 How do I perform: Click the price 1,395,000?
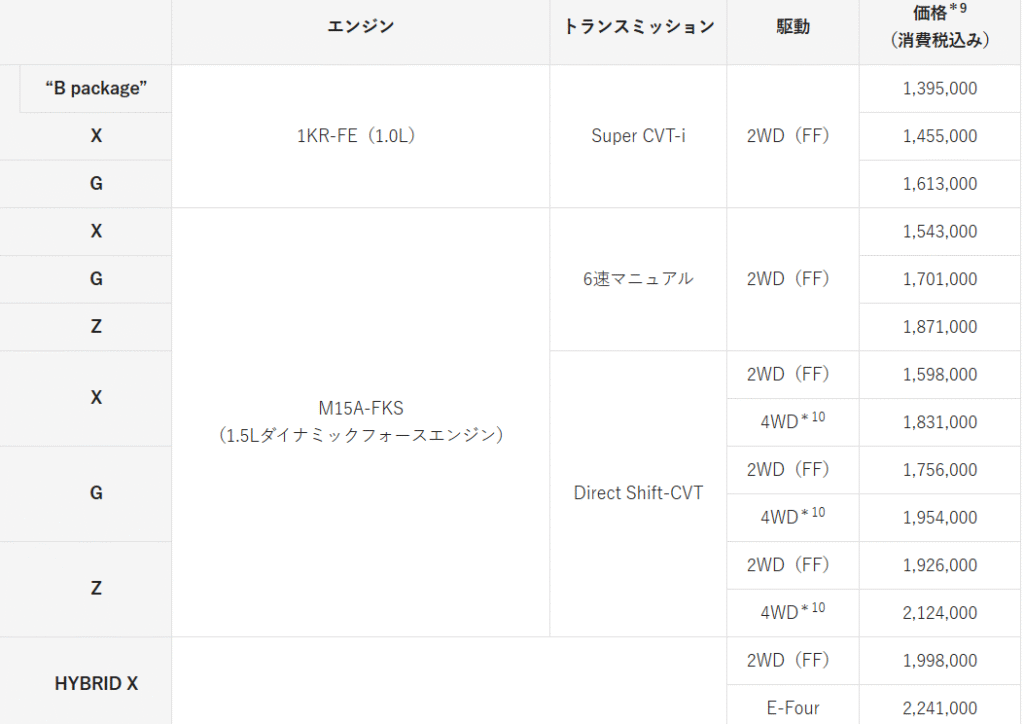pyautogui.click(x=939, y=89)
